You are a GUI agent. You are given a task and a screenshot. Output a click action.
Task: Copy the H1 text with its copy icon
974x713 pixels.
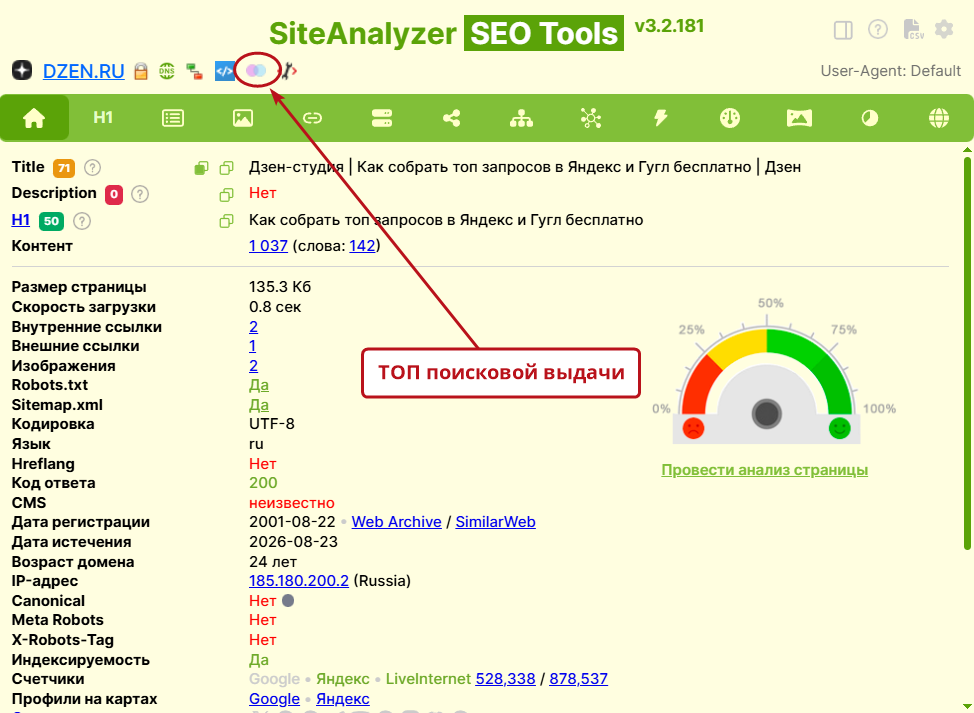tap(227, 221)
